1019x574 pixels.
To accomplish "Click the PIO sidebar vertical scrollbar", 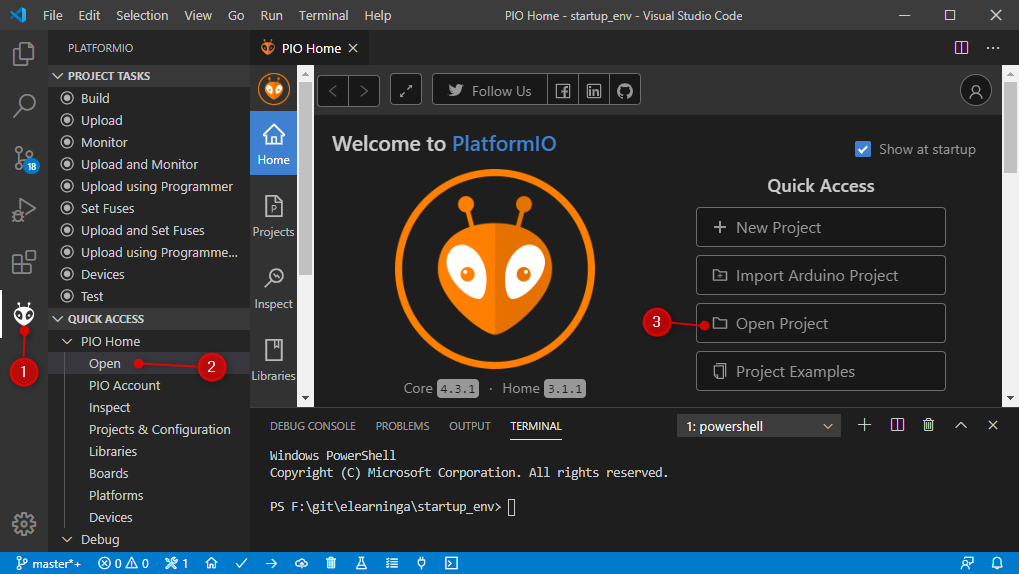I will click(x=305, y=178).
